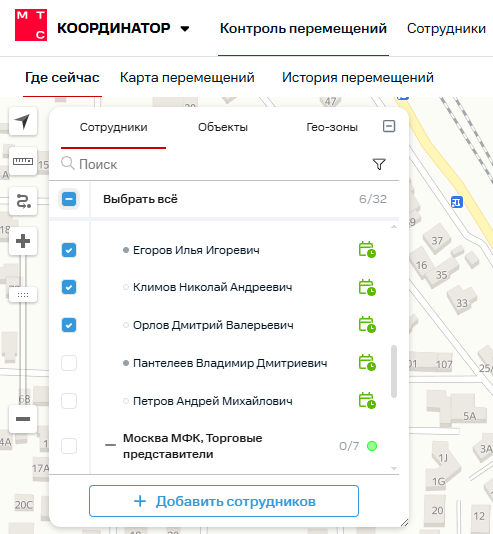
Task: Click the list scroll-up arrow
Action: pos(394,226)
